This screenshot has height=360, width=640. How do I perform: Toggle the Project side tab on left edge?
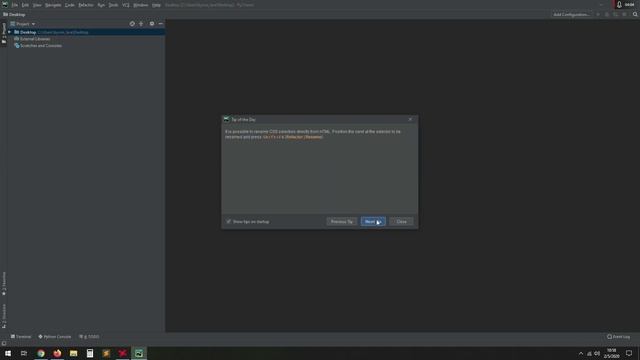point(4,33)
